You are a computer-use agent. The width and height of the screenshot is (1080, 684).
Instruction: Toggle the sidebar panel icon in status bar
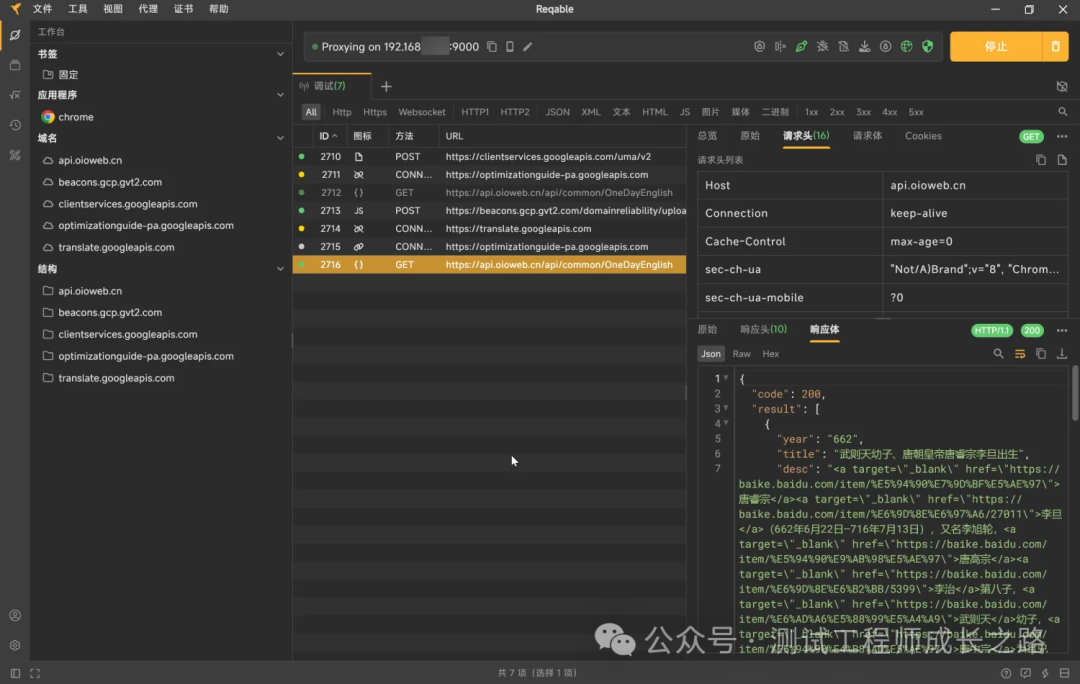pos(15,673)
